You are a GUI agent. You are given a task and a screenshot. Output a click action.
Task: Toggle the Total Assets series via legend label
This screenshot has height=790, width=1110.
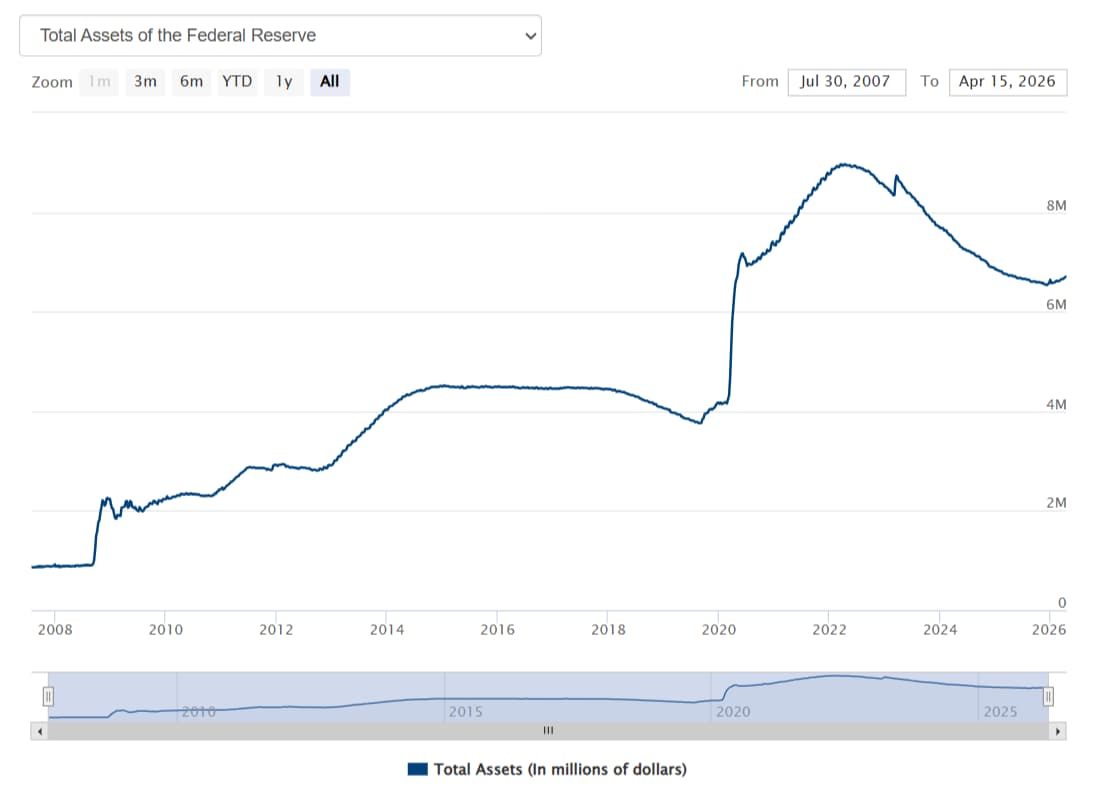tap(560, 769)
